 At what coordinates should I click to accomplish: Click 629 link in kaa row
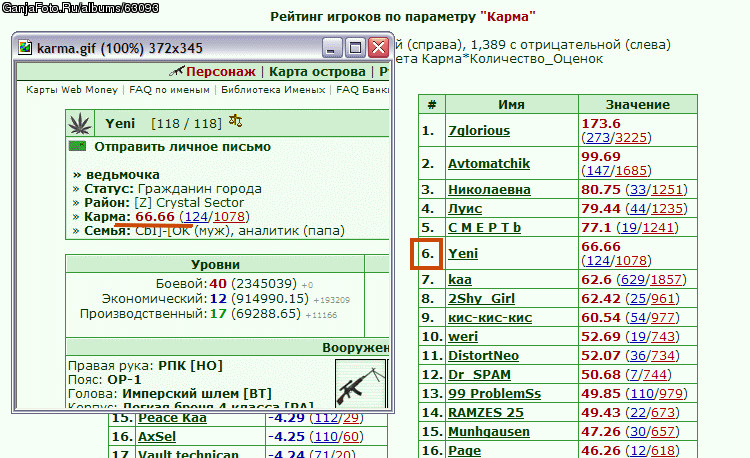[x=632, y=280]
